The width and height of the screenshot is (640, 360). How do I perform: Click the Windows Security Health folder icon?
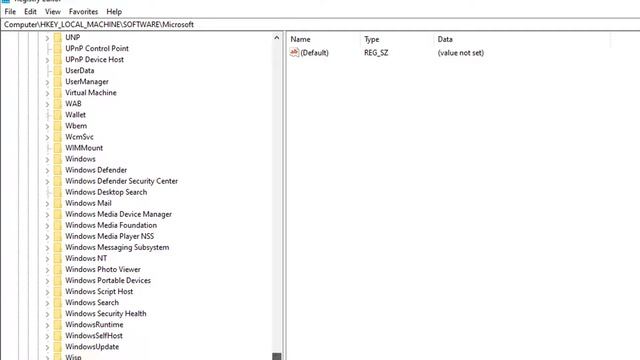tap(58, 313)
